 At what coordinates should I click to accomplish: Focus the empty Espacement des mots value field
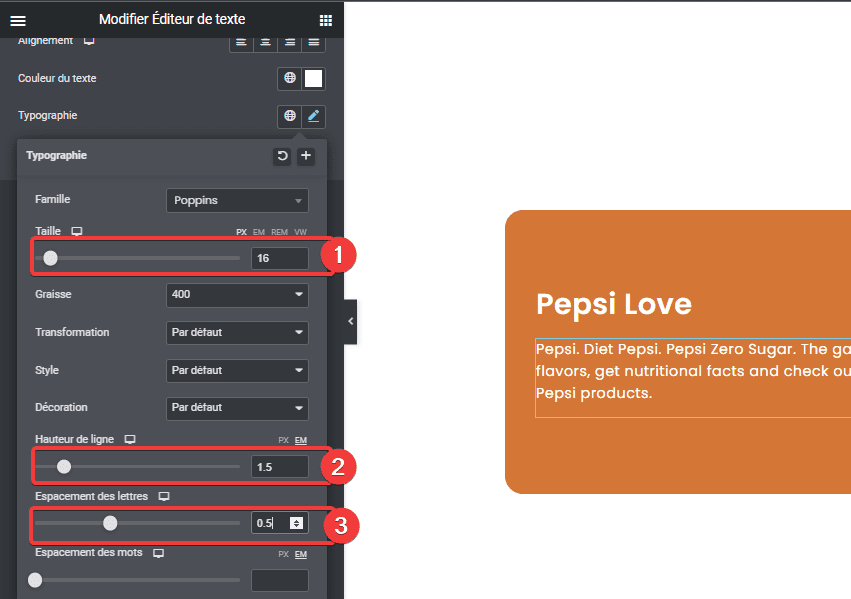pyautogui.click(x=280, y=580)
